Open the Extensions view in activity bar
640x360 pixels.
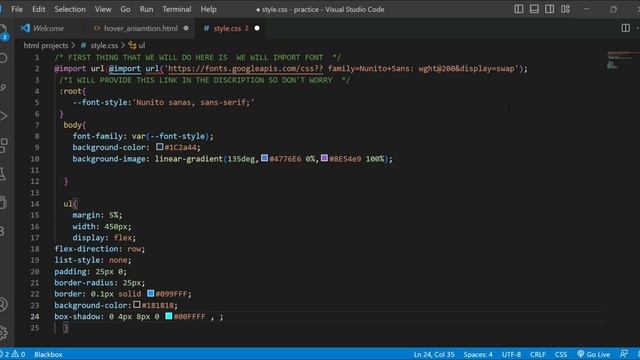[x=3, y=145]
